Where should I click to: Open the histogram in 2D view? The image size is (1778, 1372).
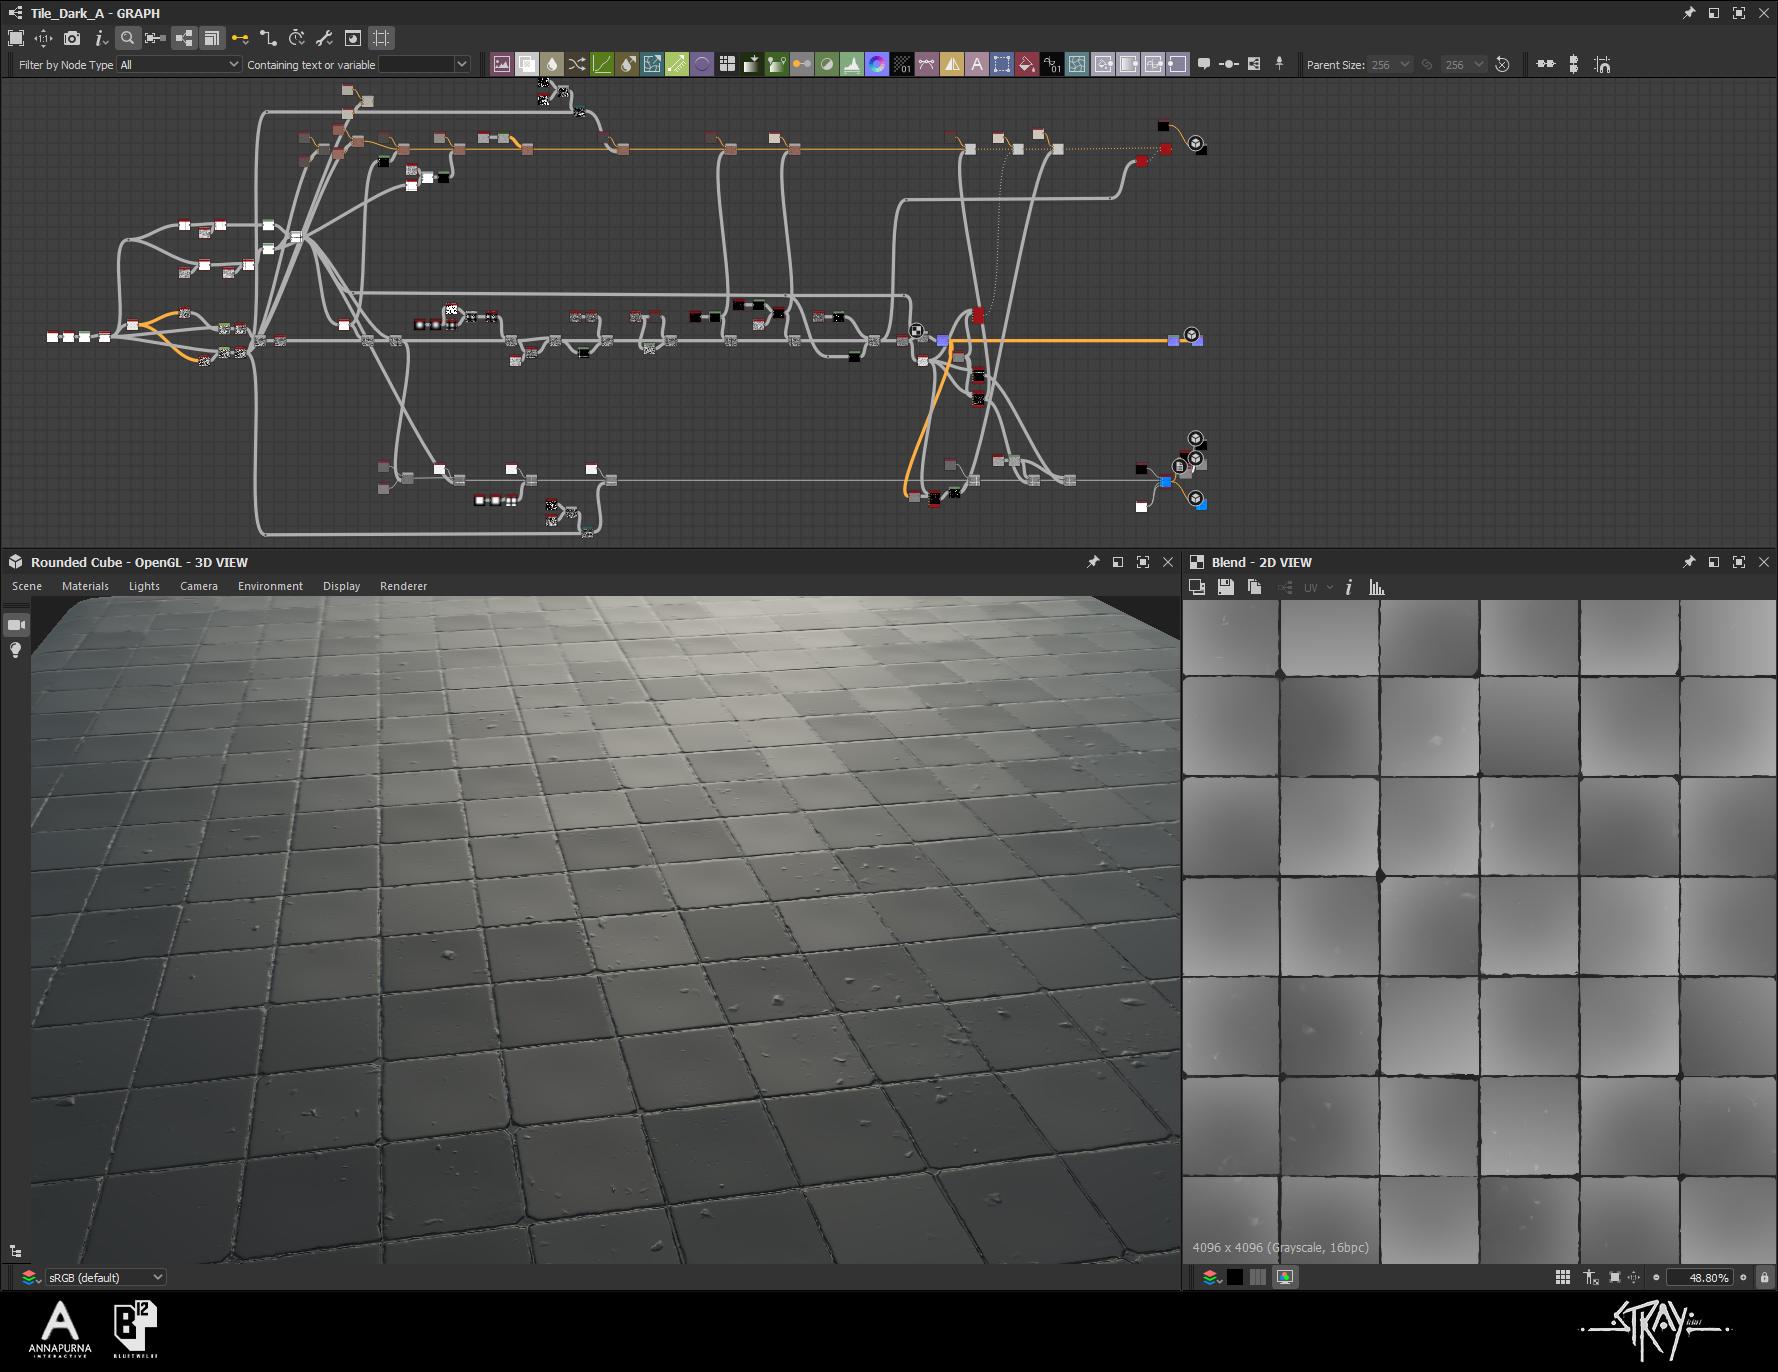(x=1377, y=587)
